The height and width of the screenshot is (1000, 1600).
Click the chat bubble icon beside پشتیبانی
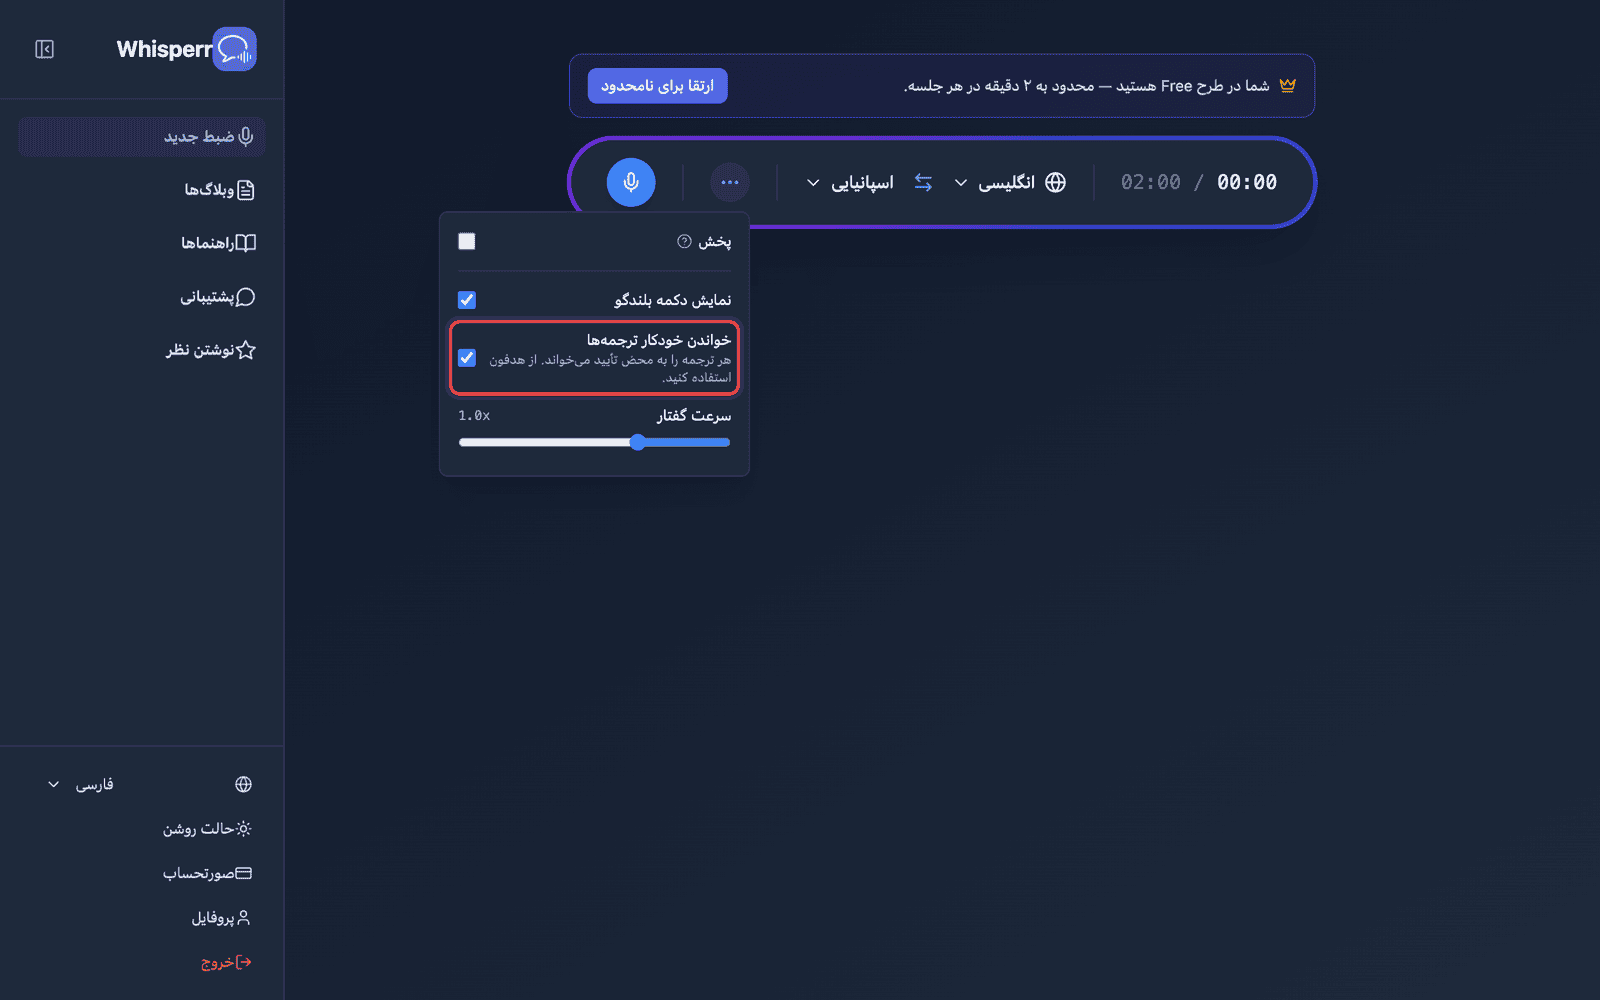246,297
